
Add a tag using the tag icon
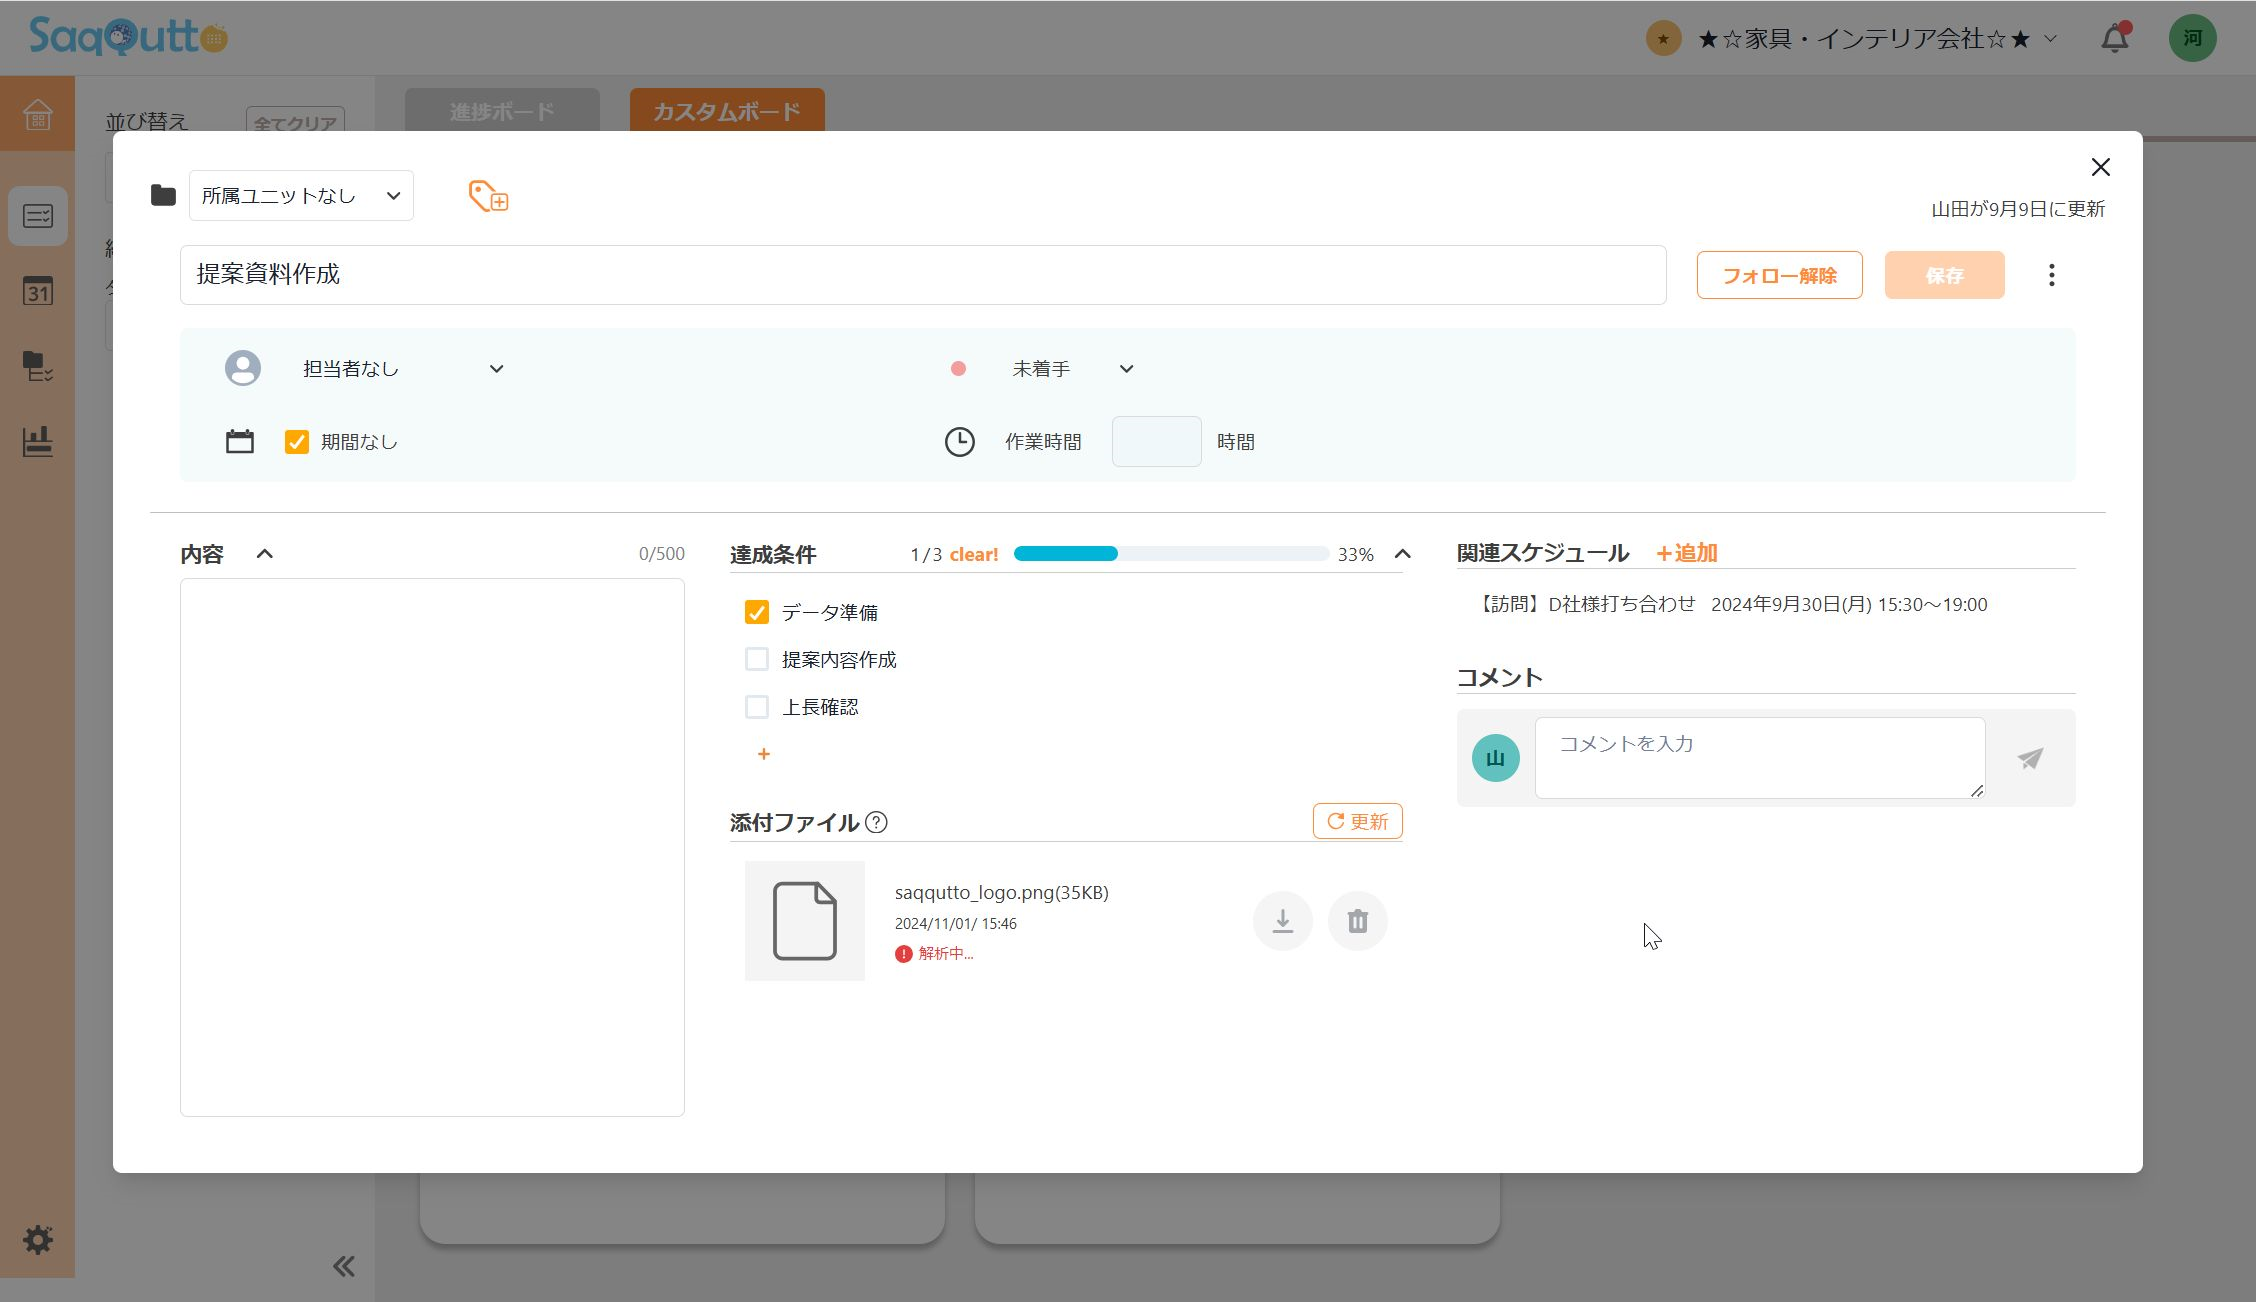point(487,197)
